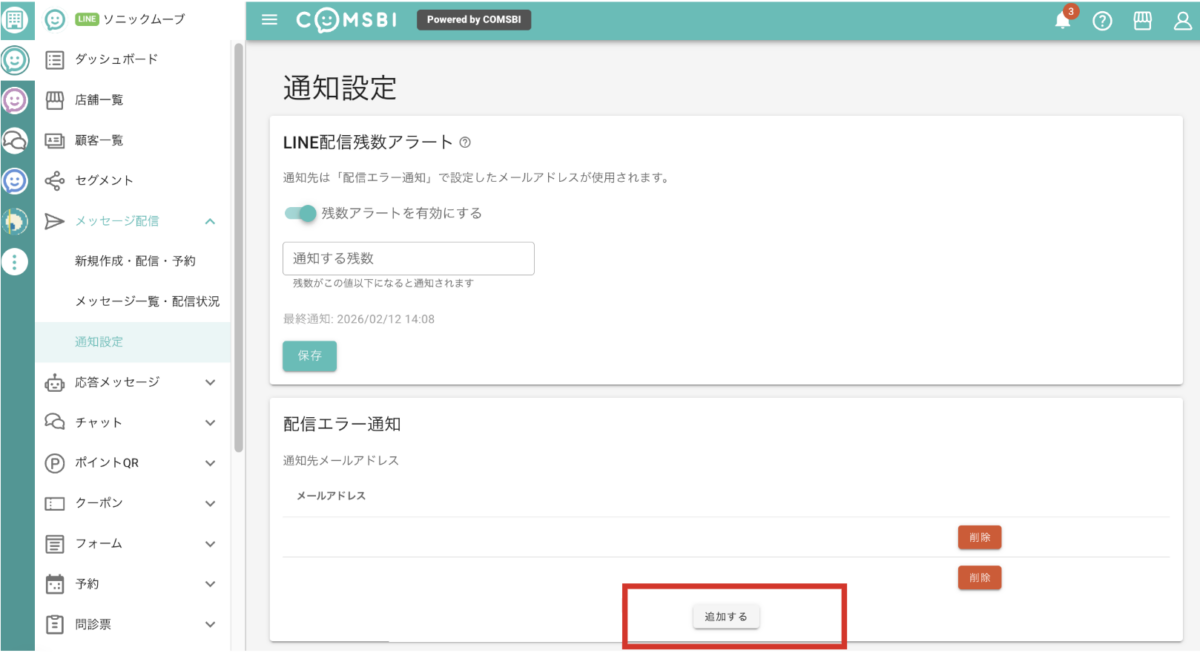The width and height of the screenshot is (1200, 665).
Task: Click the help icon beside LINE配信残数アラート
Action: point(465,143)
